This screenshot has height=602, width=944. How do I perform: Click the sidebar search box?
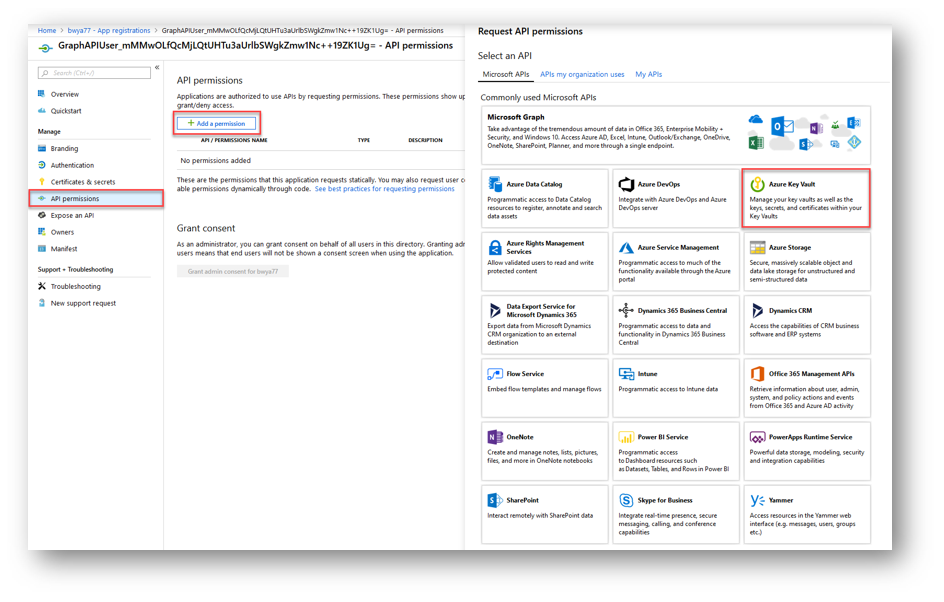point(94,73)
